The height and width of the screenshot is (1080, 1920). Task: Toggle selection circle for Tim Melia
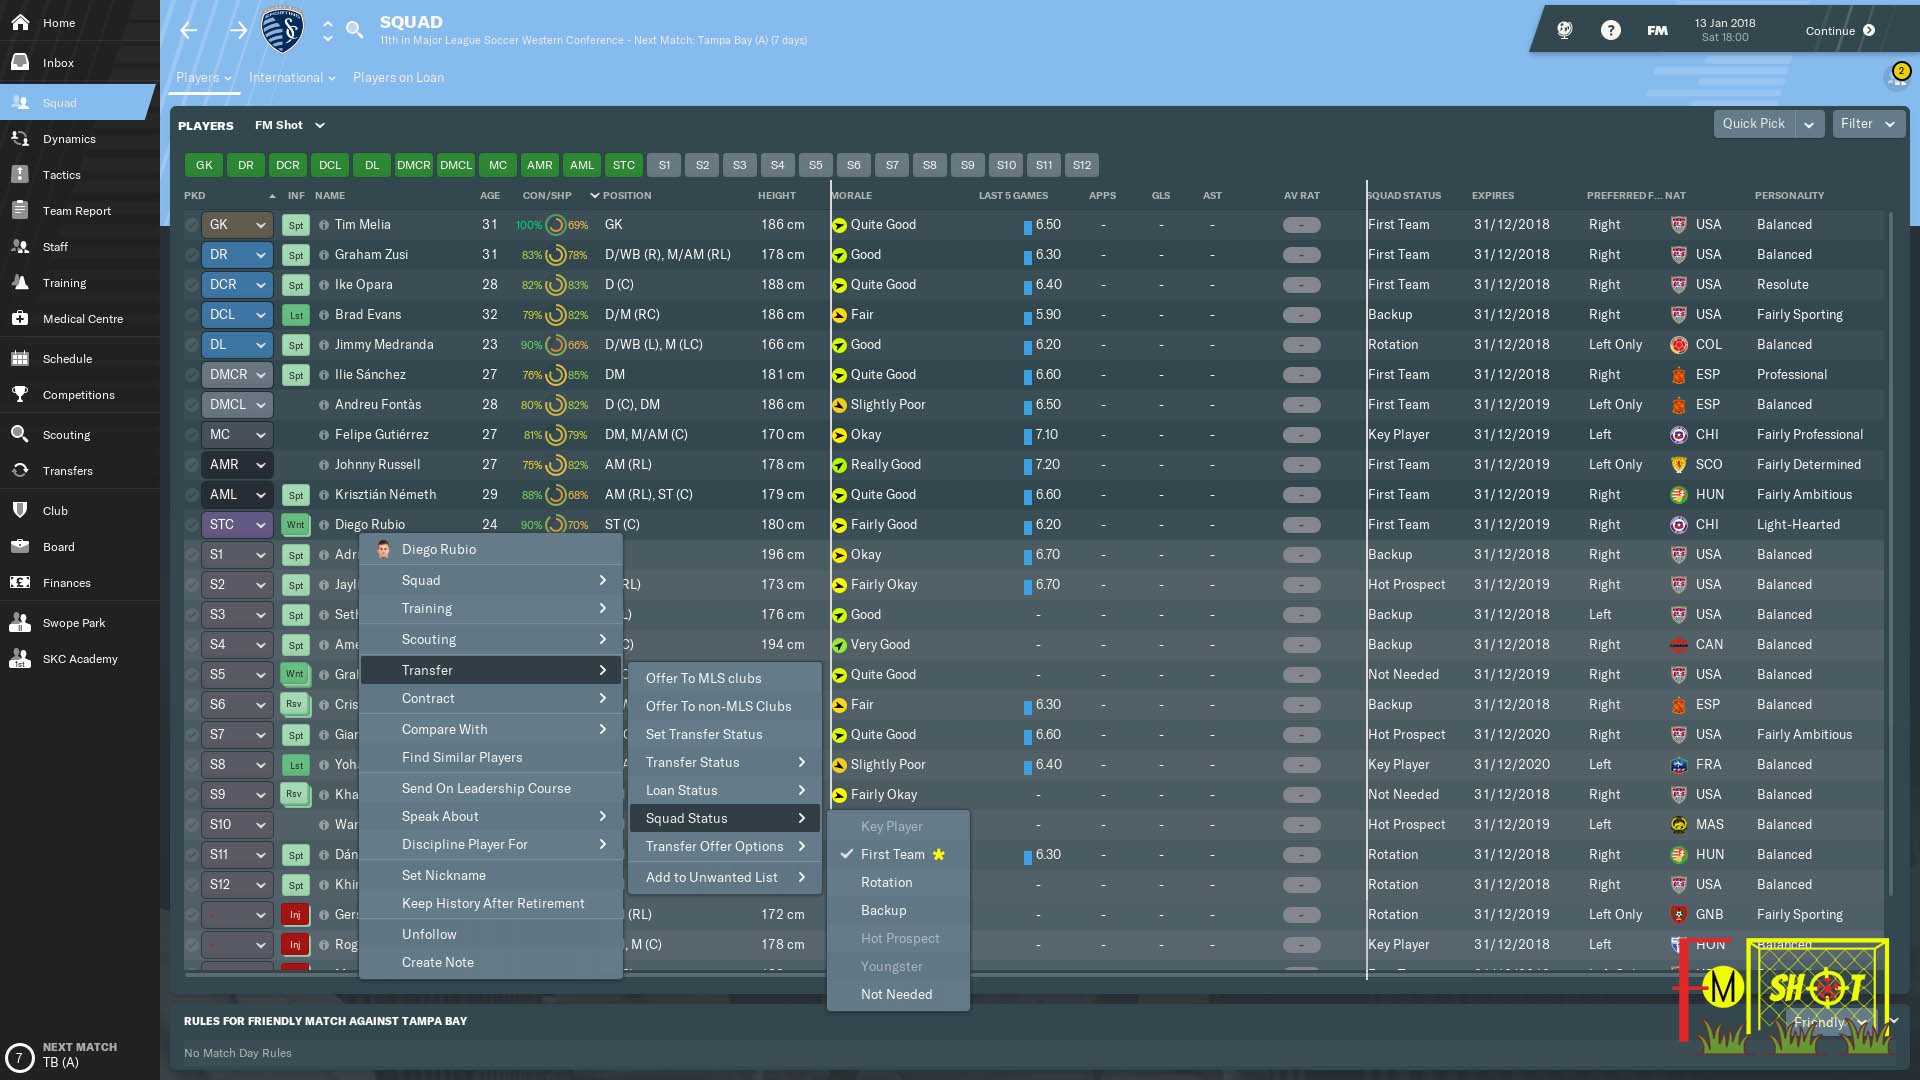pyautogui.click(x=191, y=225)
